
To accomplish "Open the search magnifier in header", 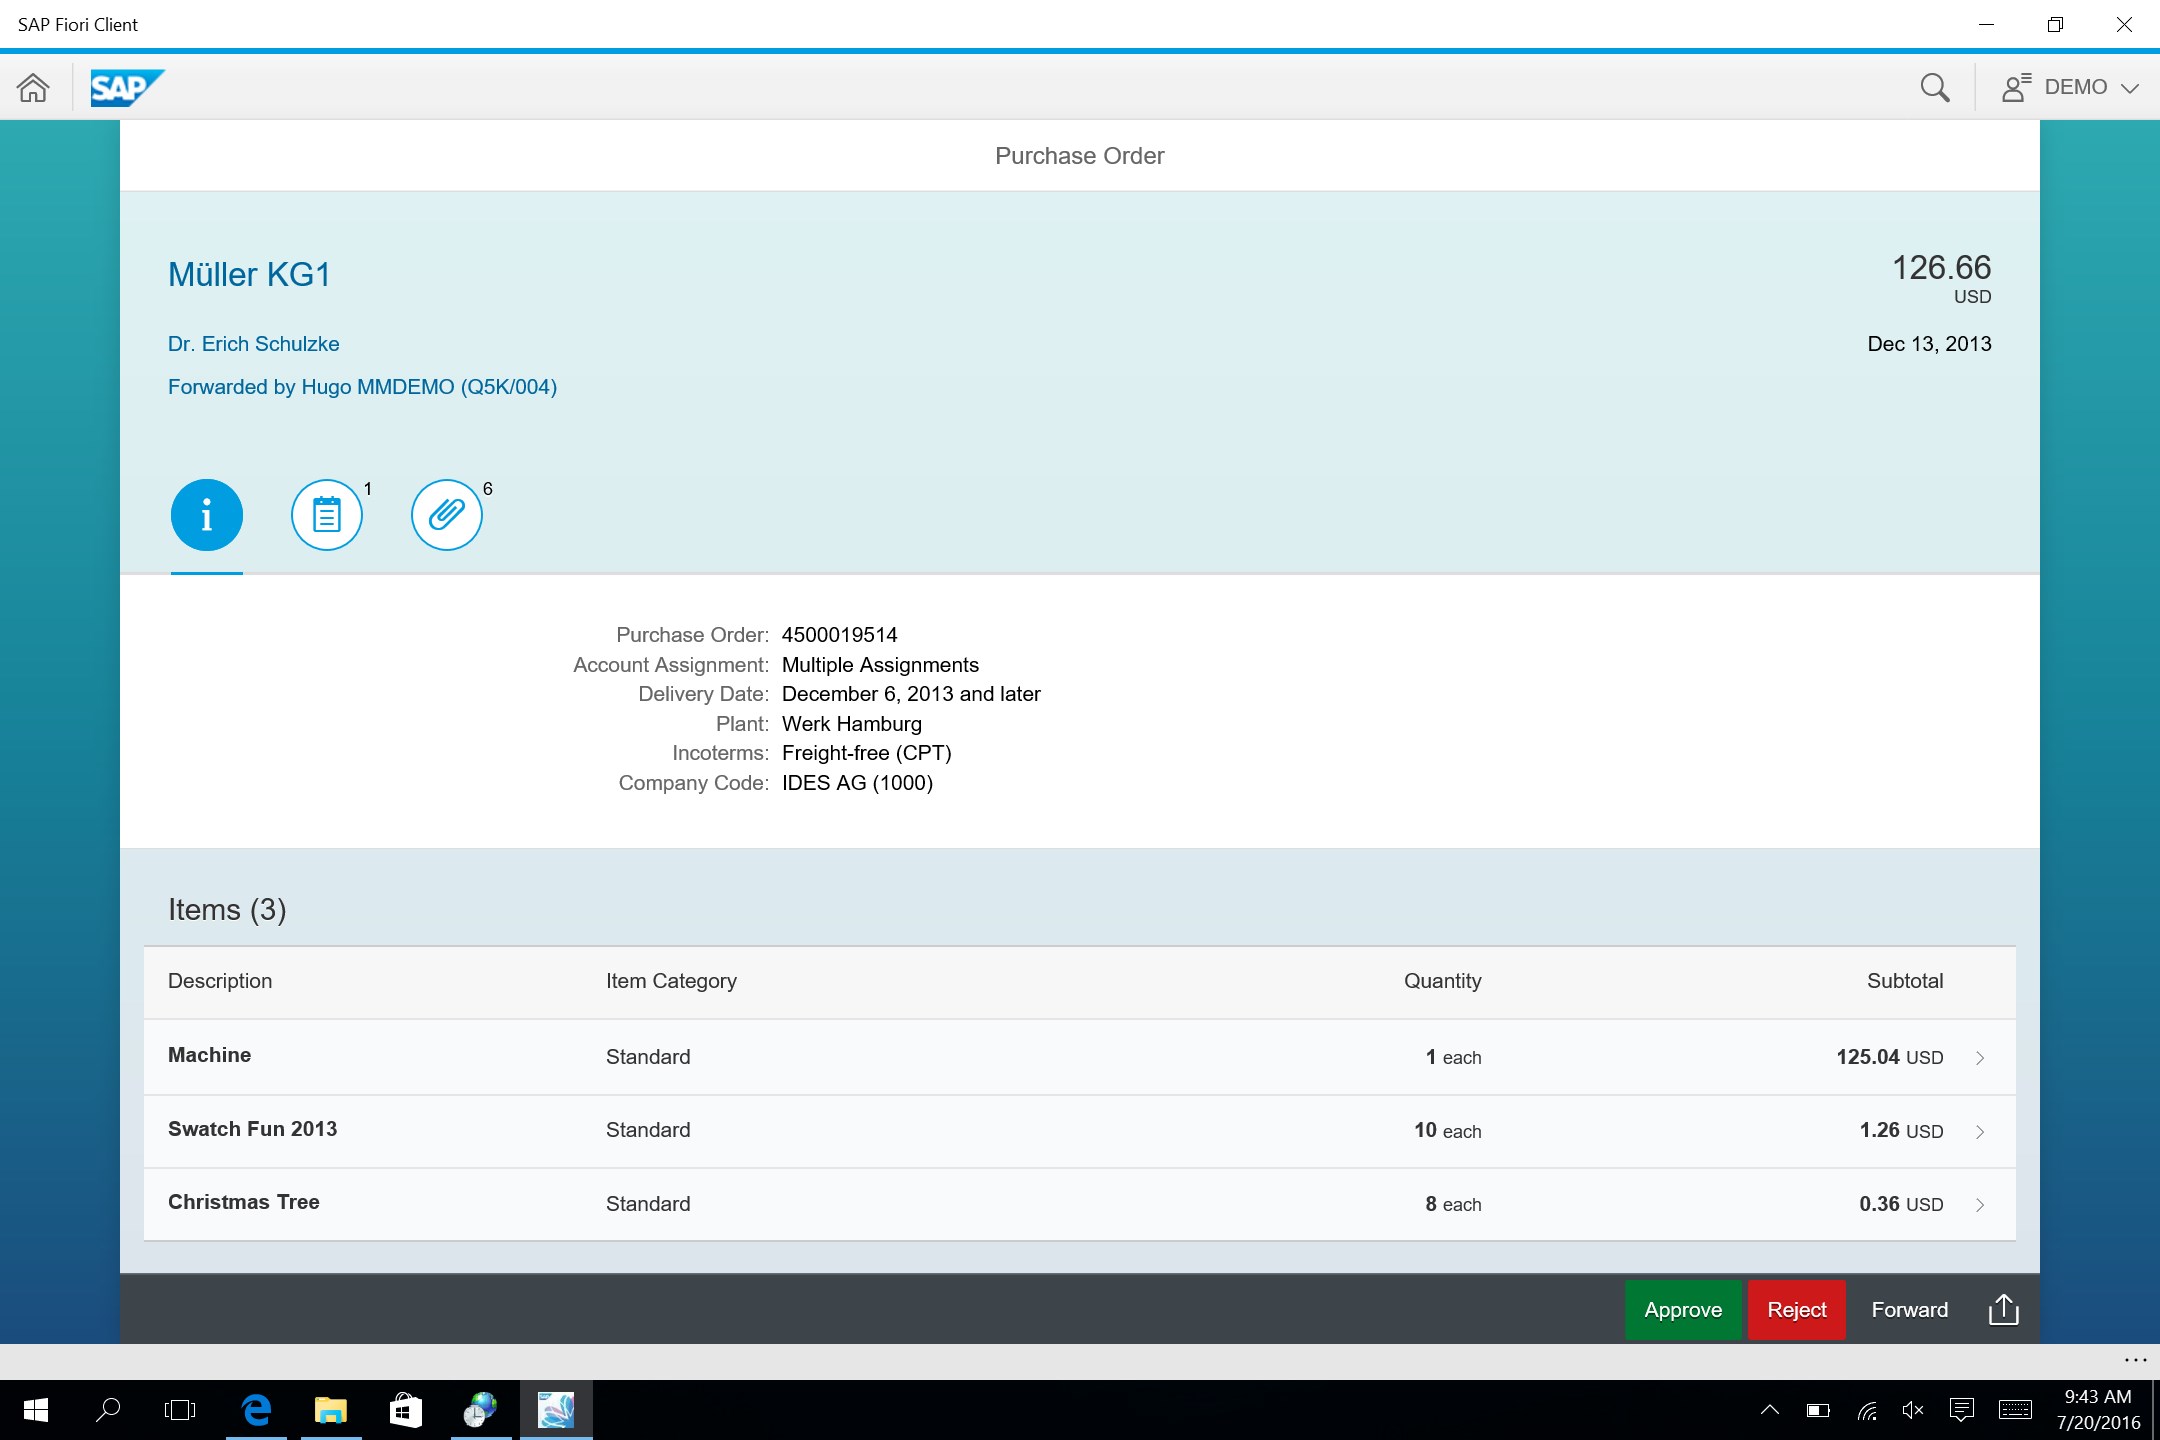I will coord(1934,88).
